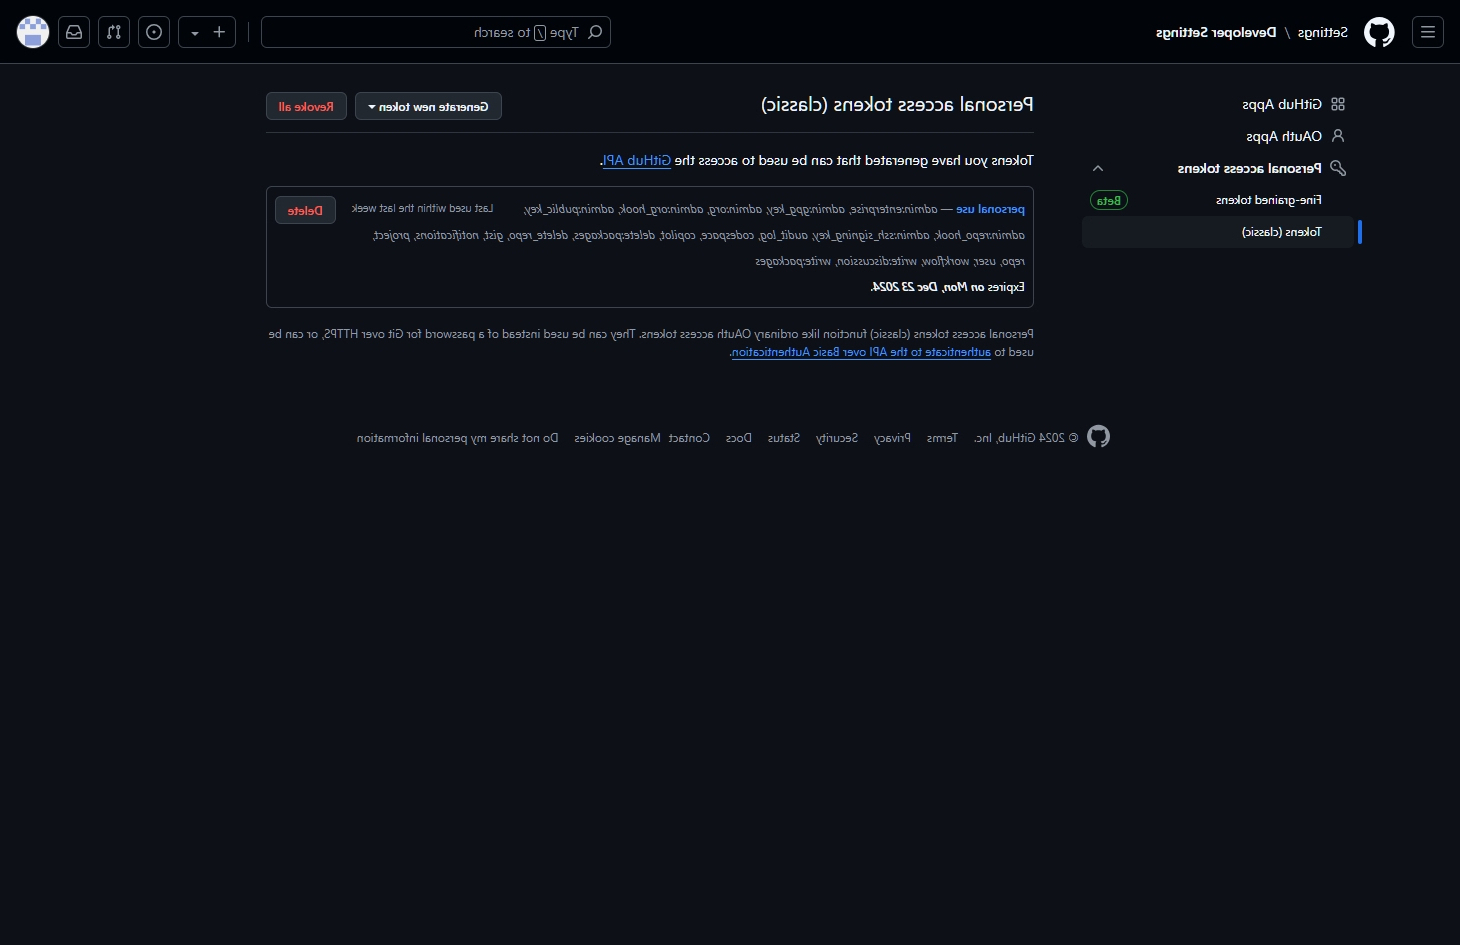This screenshot has width=1460, height=945.
Task: Click 'Expires on Mon, Dec 23 2024' text
Action: click(948, 287)
